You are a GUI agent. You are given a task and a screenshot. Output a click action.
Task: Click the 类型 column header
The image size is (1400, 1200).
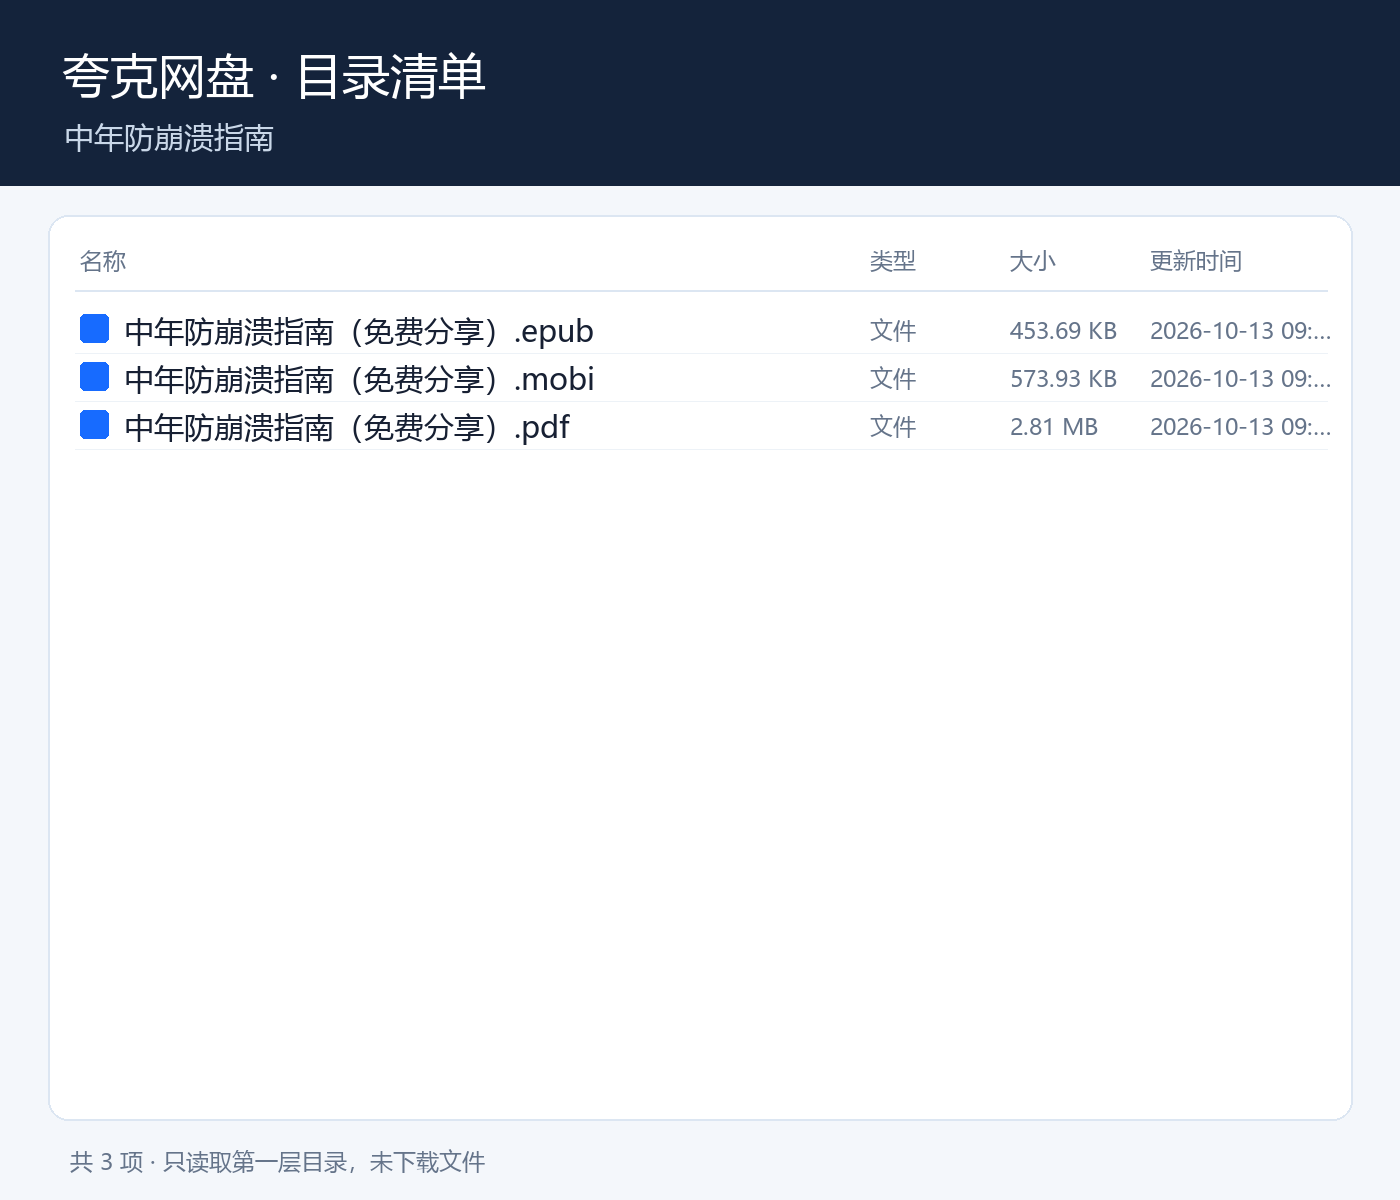(893, 261)
